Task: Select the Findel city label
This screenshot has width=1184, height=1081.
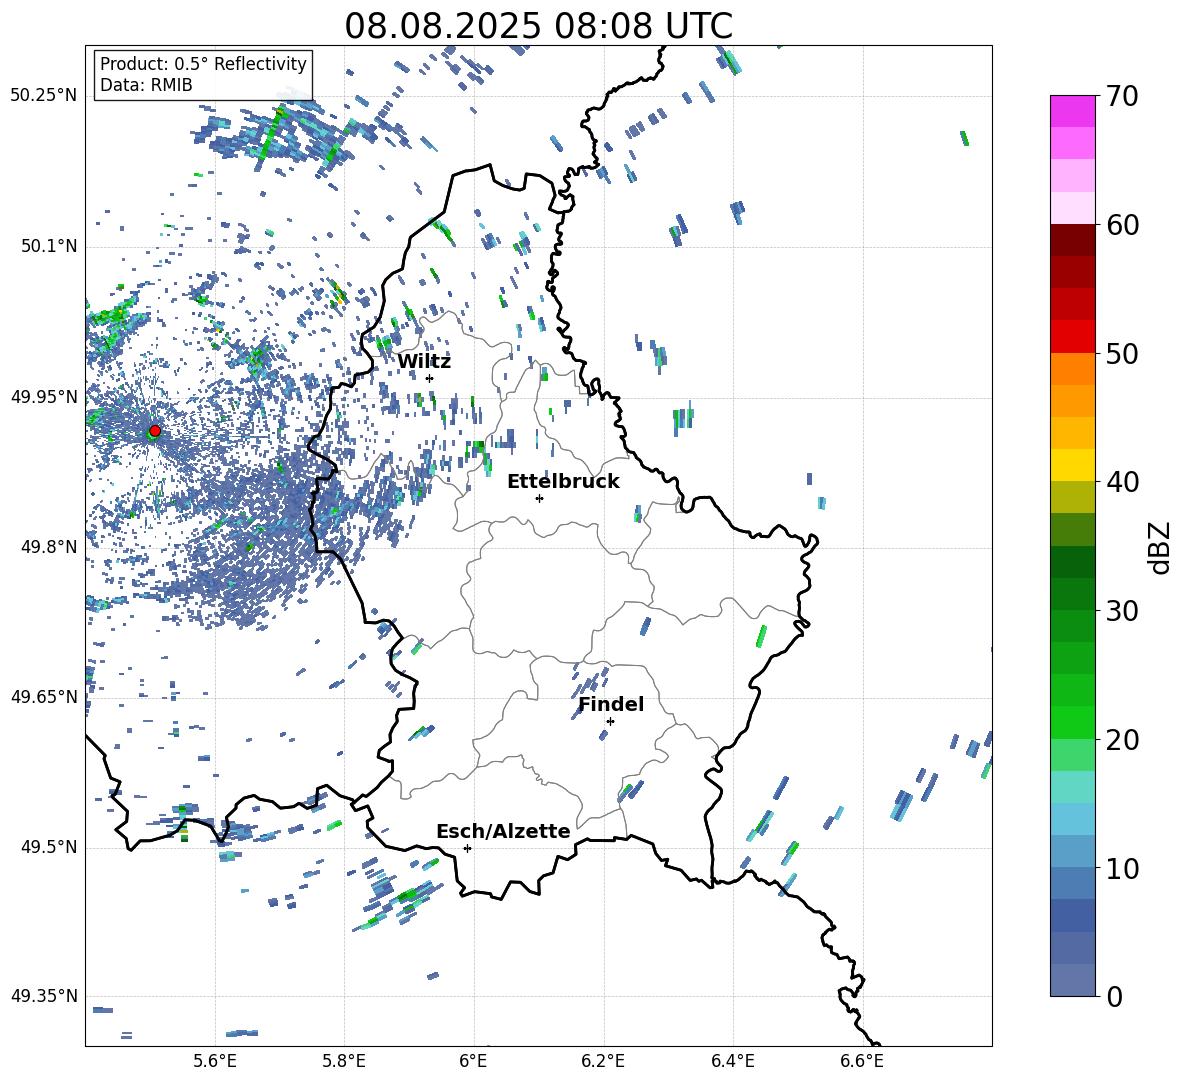Action: pyautogui.click(x=611, y=704)
